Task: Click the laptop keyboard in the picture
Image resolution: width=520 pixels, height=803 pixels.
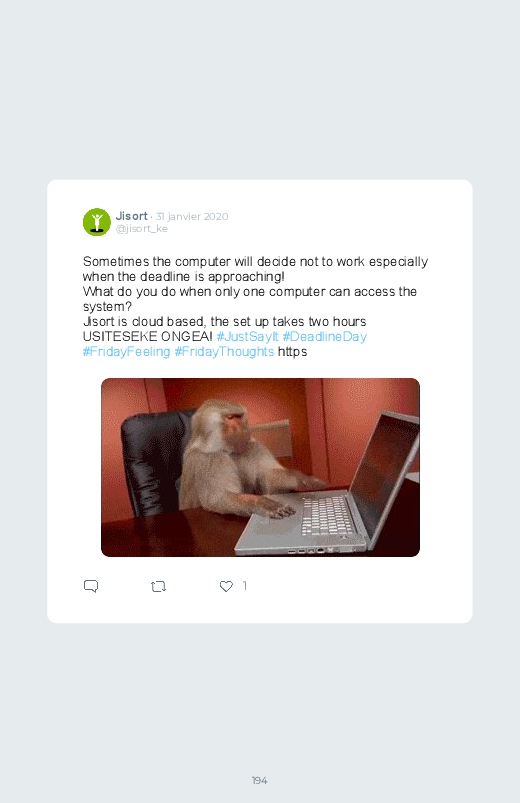Action: [x=326, y=515]
